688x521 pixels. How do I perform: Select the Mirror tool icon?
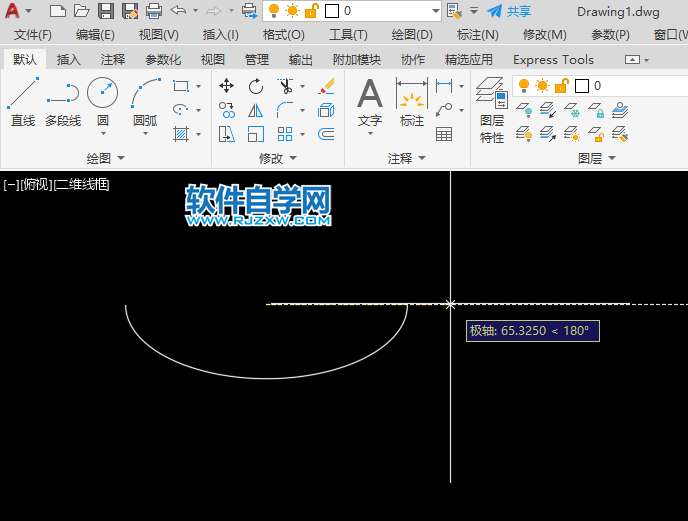point(256,110)
